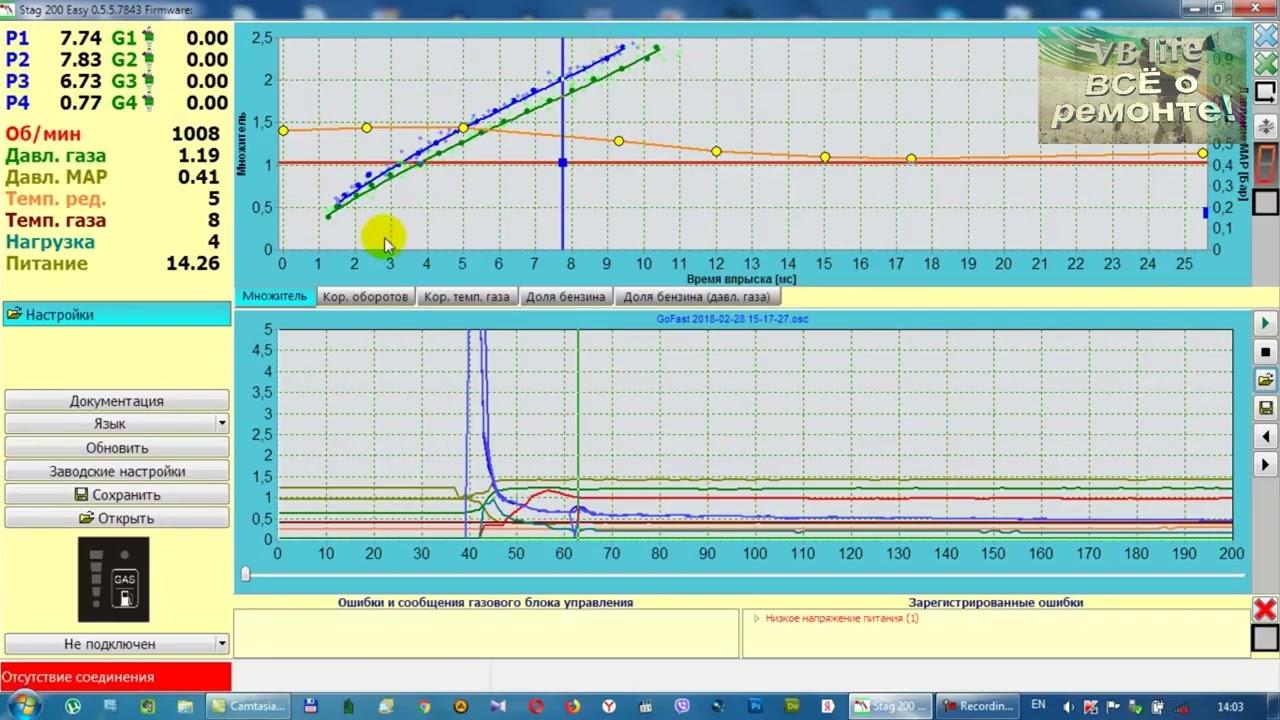Image resolution: width=1280 pixels, height=720 pixels.
Task: Expand the Низкое напряжение питания error entry
Action: click(757, 619)
